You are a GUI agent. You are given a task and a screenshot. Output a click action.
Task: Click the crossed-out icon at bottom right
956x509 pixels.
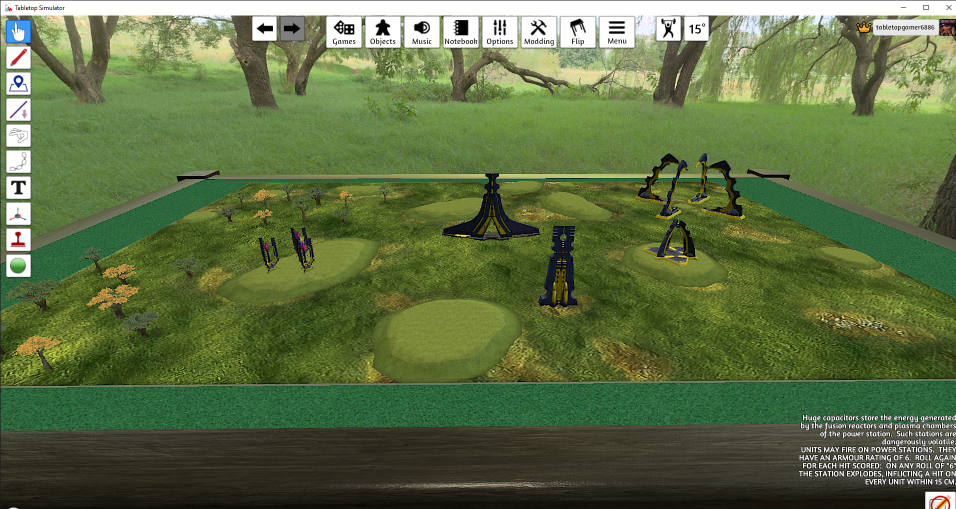coord(940,500)
